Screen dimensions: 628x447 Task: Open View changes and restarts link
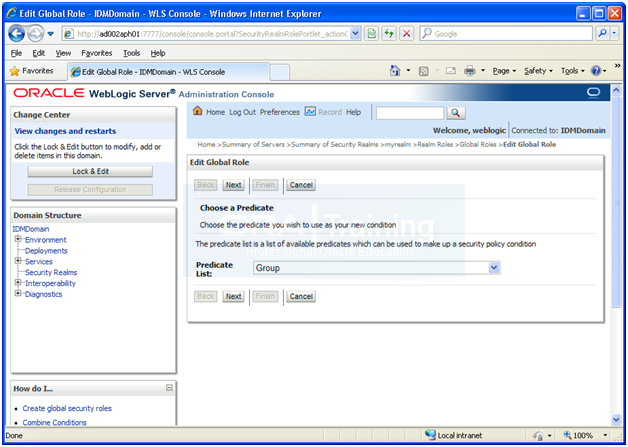[x=65, y=131]
